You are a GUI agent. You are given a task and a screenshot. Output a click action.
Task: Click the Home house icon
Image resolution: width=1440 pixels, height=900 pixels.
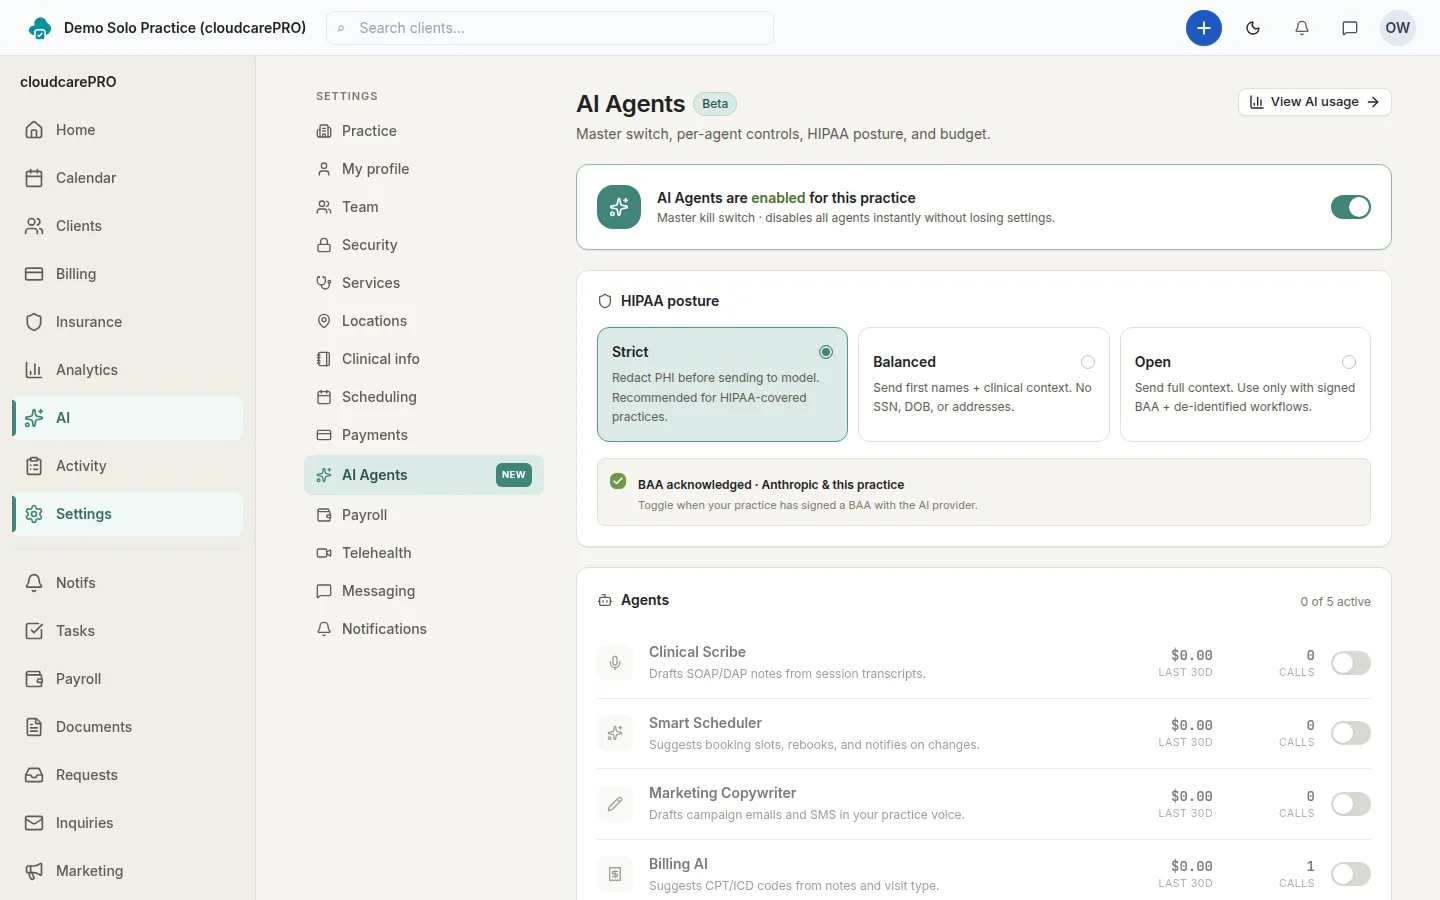[34, 130]
